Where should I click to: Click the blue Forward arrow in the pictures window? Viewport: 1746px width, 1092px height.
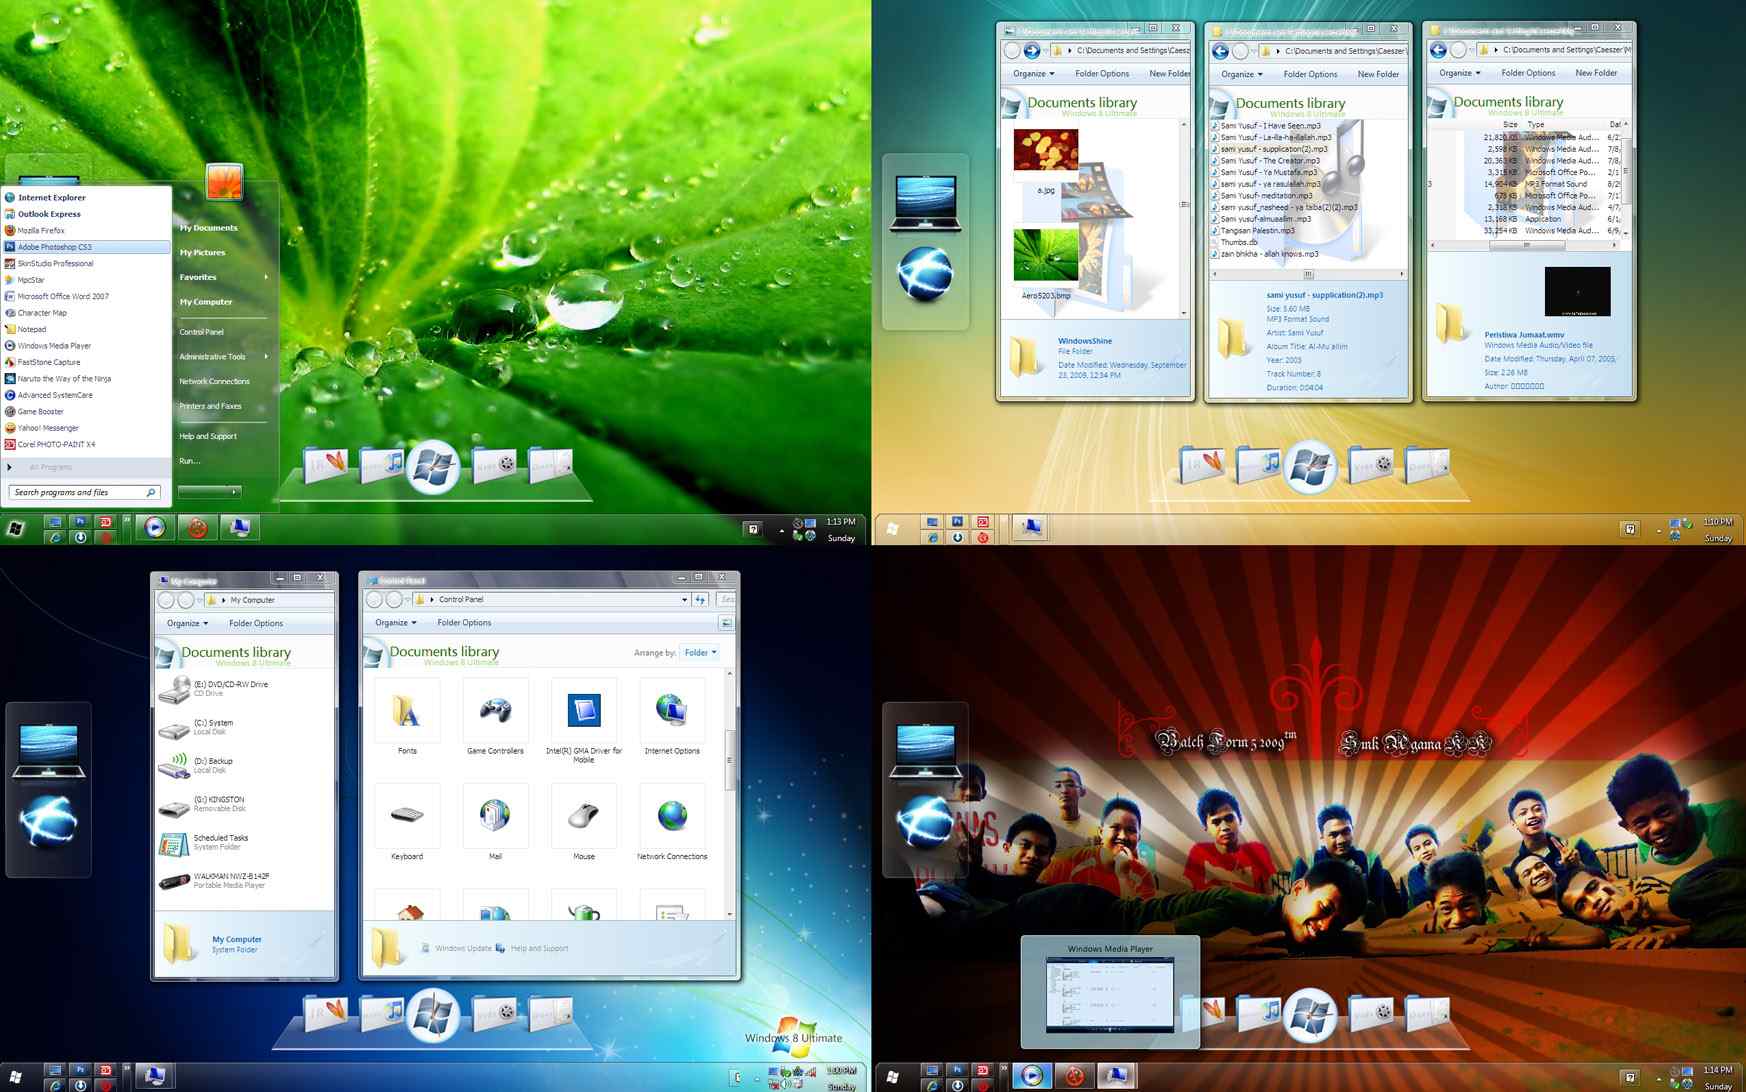click(1031, 50)
